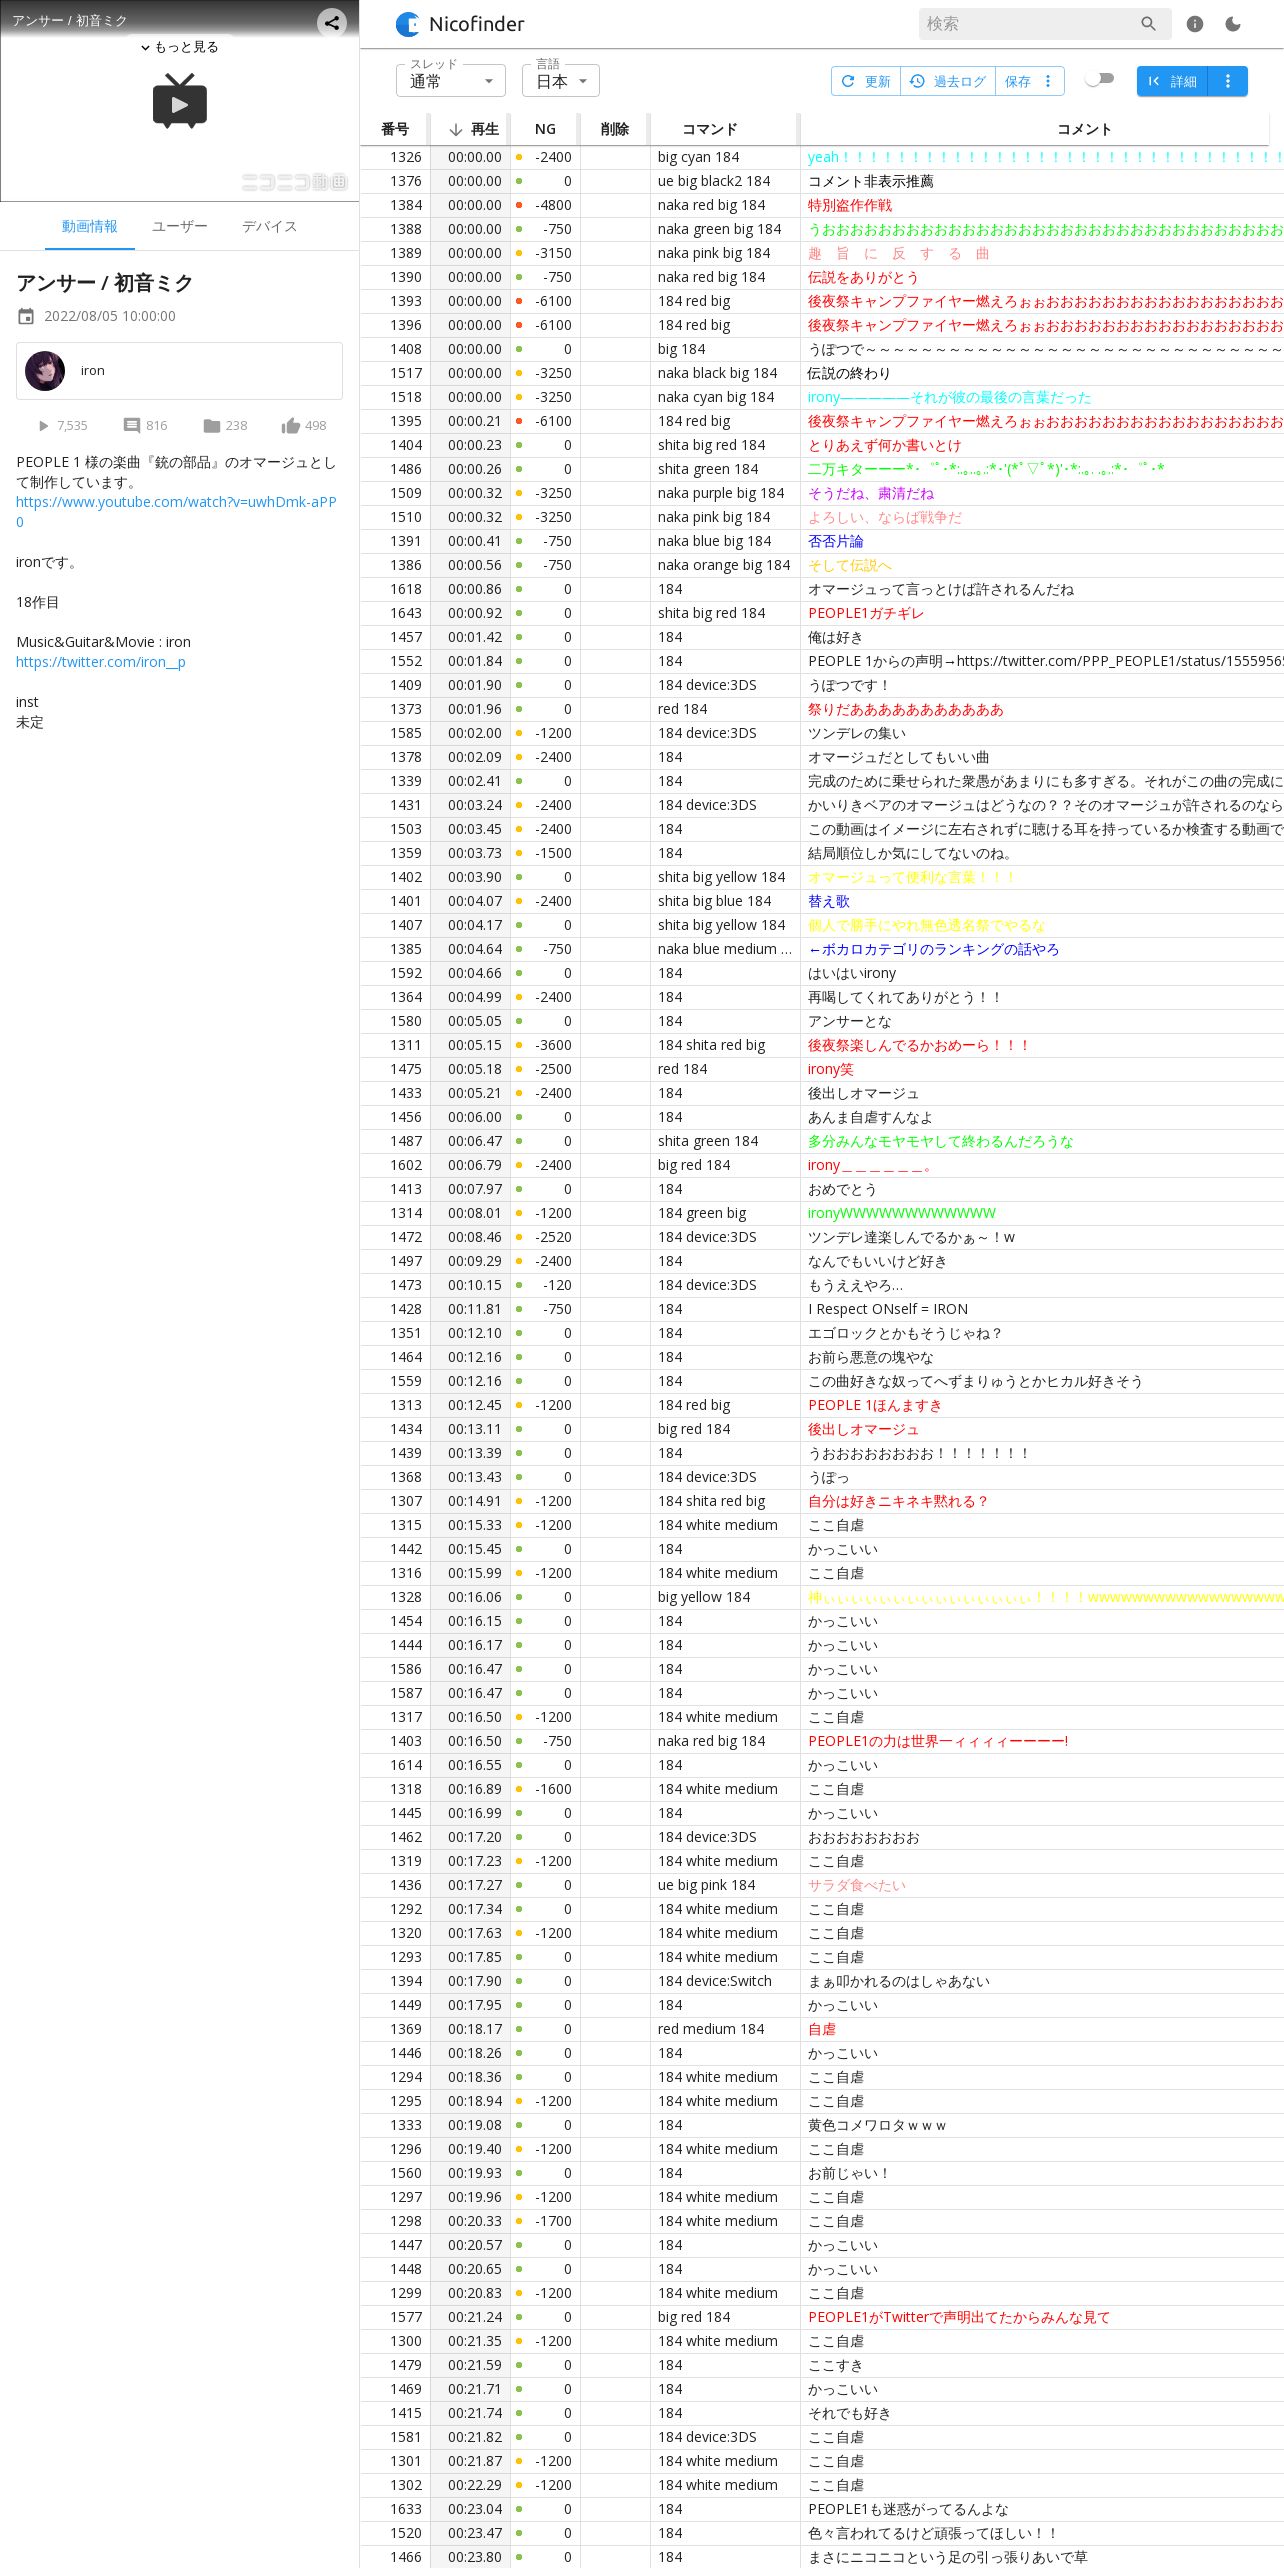Expand もっと見る in the player
1284x2568 pixels.
(x=180, y=47)
